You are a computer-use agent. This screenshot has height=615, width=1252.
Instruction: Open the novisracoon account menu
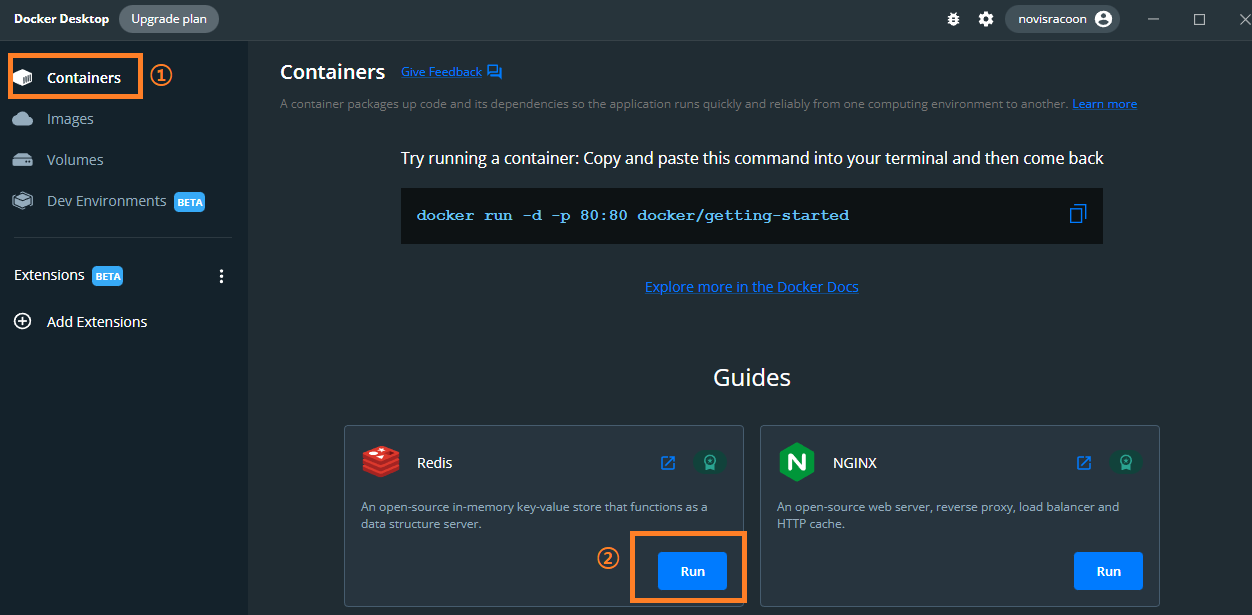[x=1061, y=19]
